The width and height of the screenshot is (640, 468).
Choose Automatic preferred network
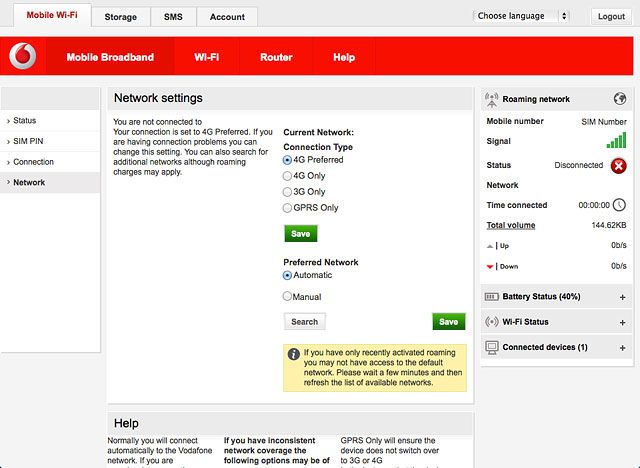(287, 275)
